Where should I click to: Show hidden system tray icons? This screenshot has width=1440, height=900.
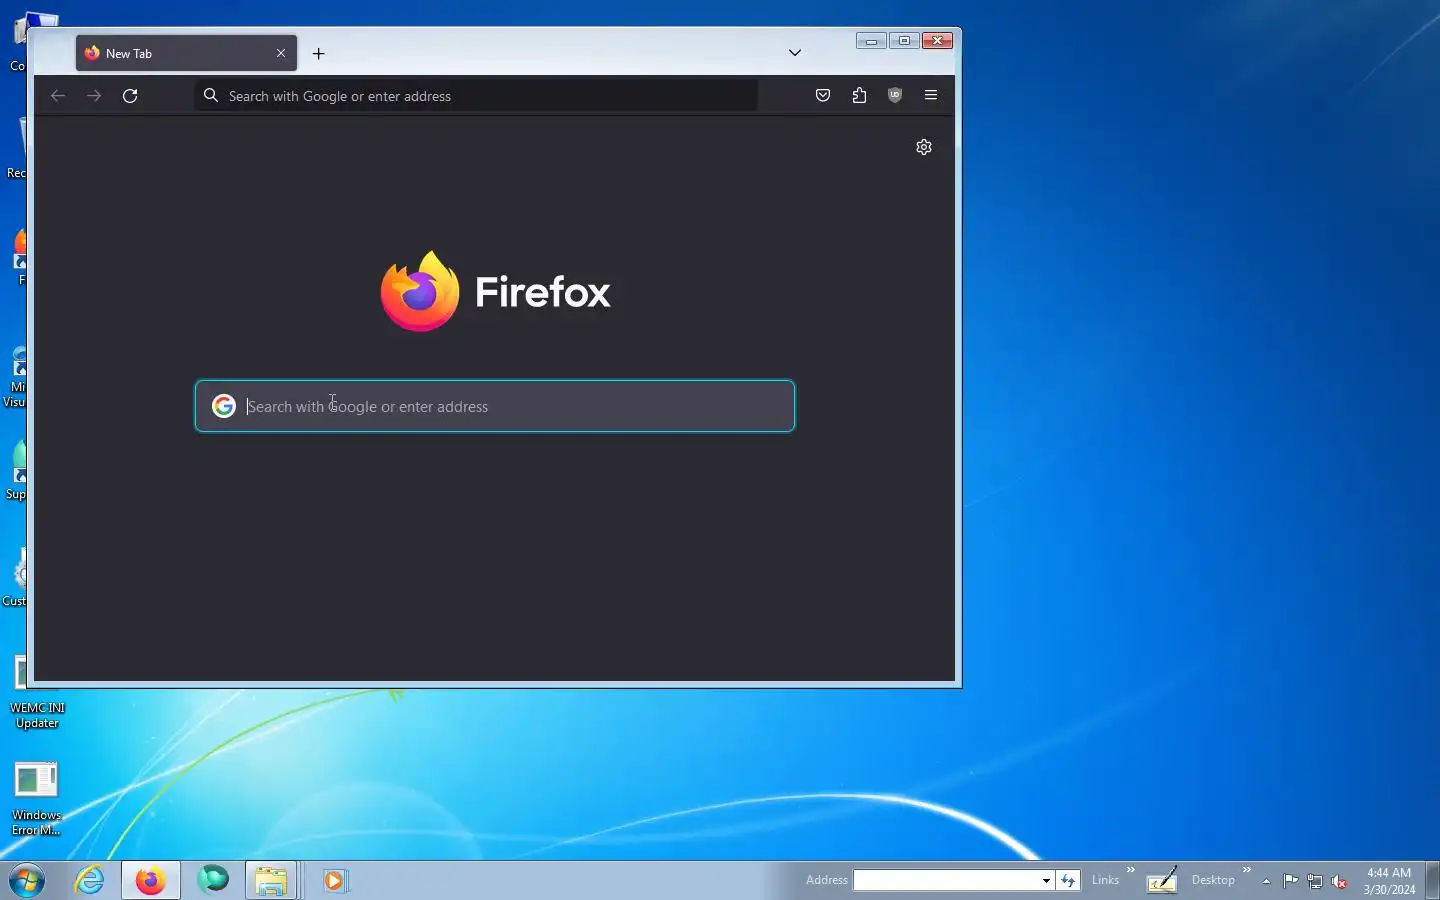1266,881
